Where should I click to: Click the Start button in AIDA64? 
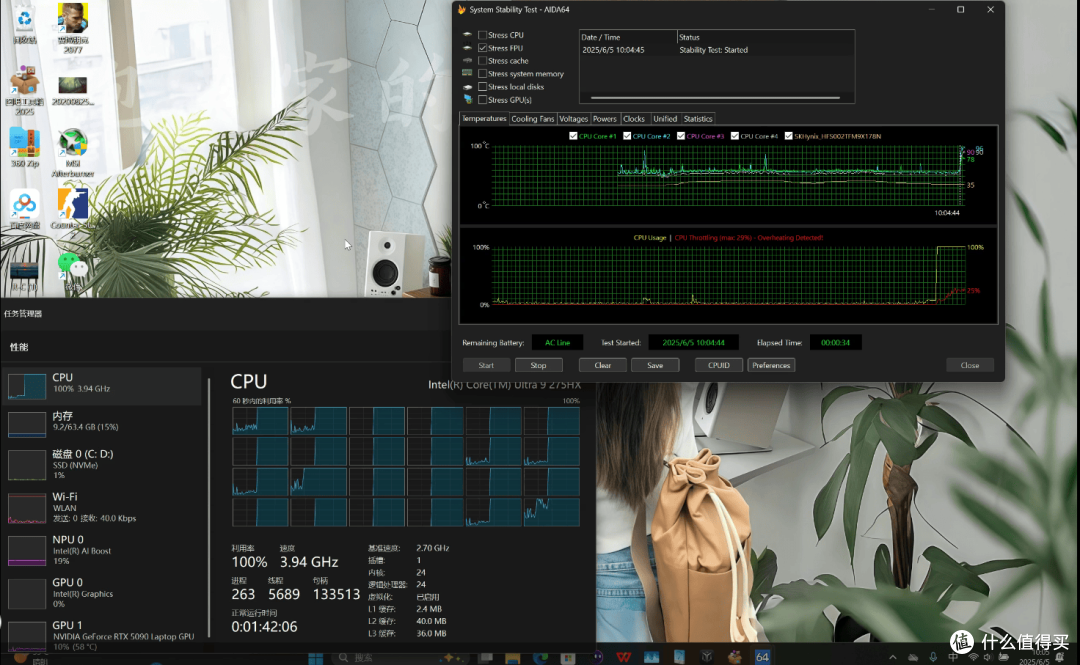click(486, 365)
